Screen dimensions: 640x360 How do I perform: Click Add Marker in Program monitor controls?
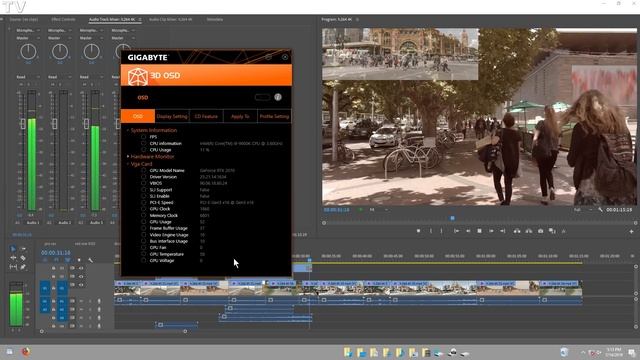[418, 231]
